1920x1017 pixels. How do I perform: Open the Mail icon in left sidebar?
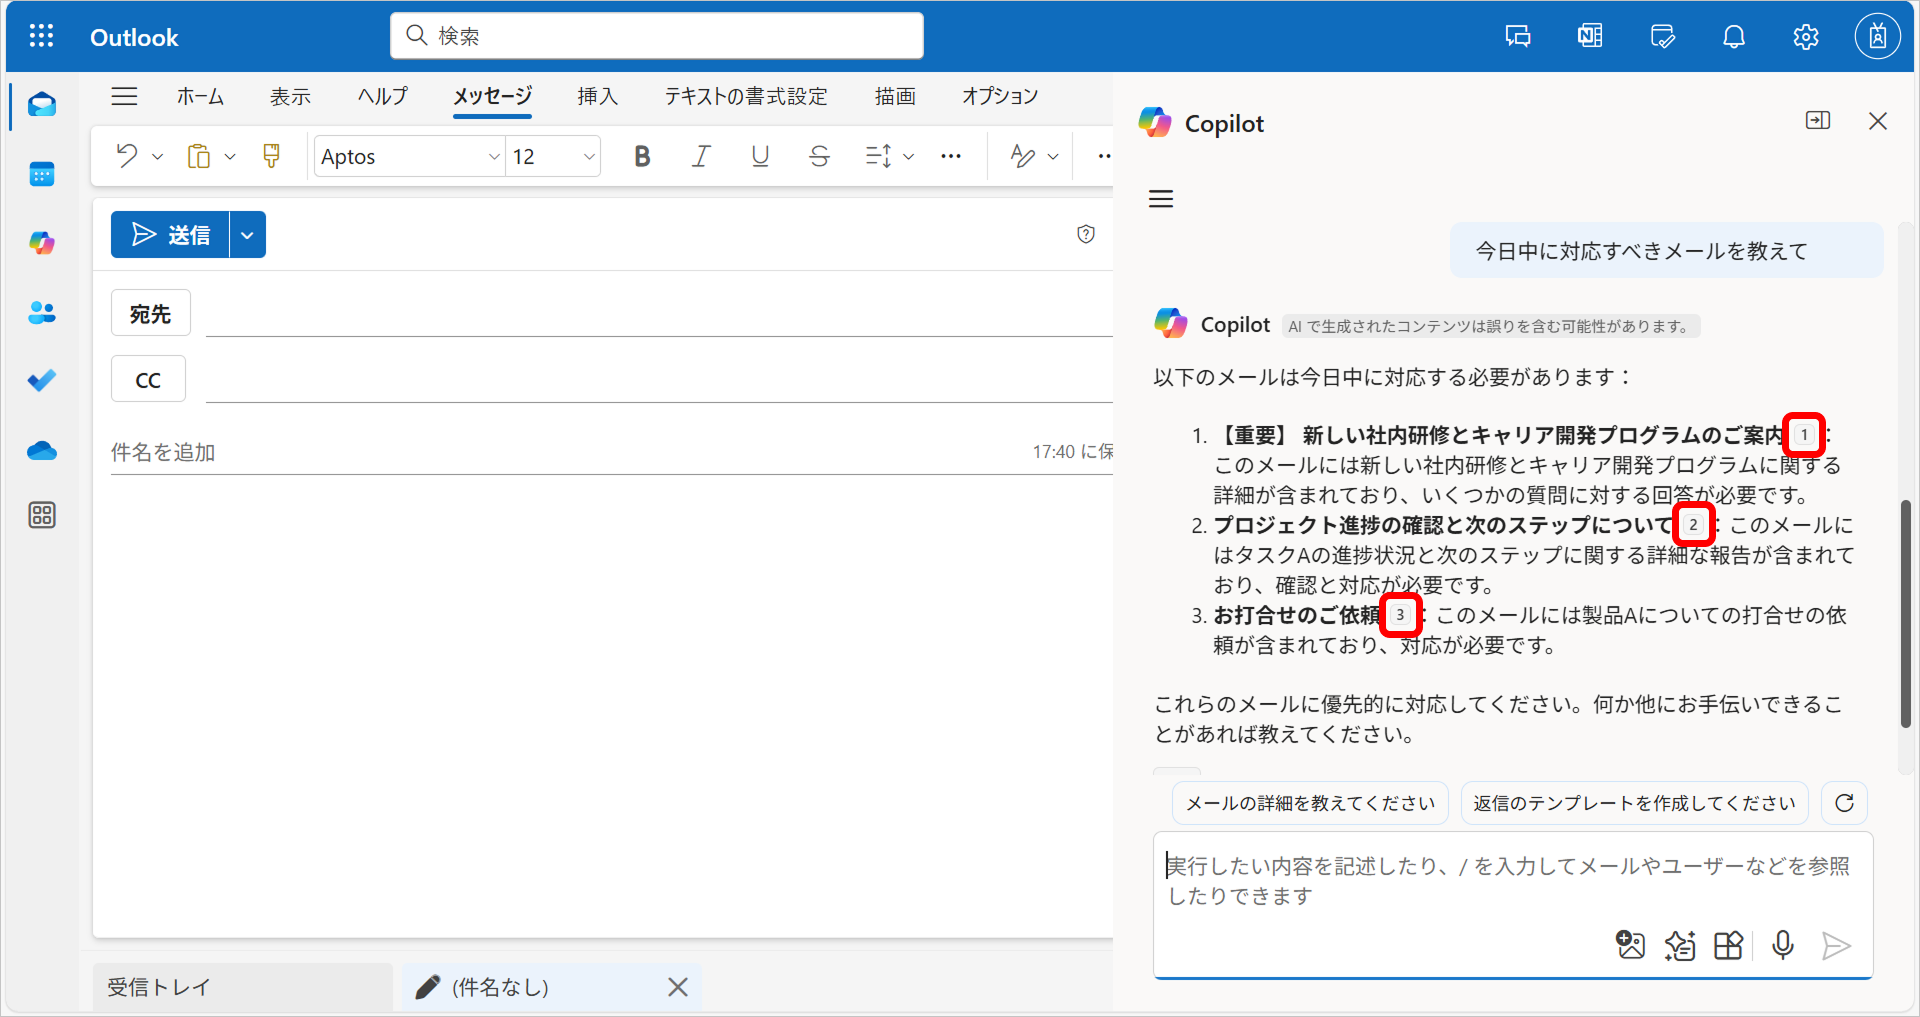coord(42,105)
